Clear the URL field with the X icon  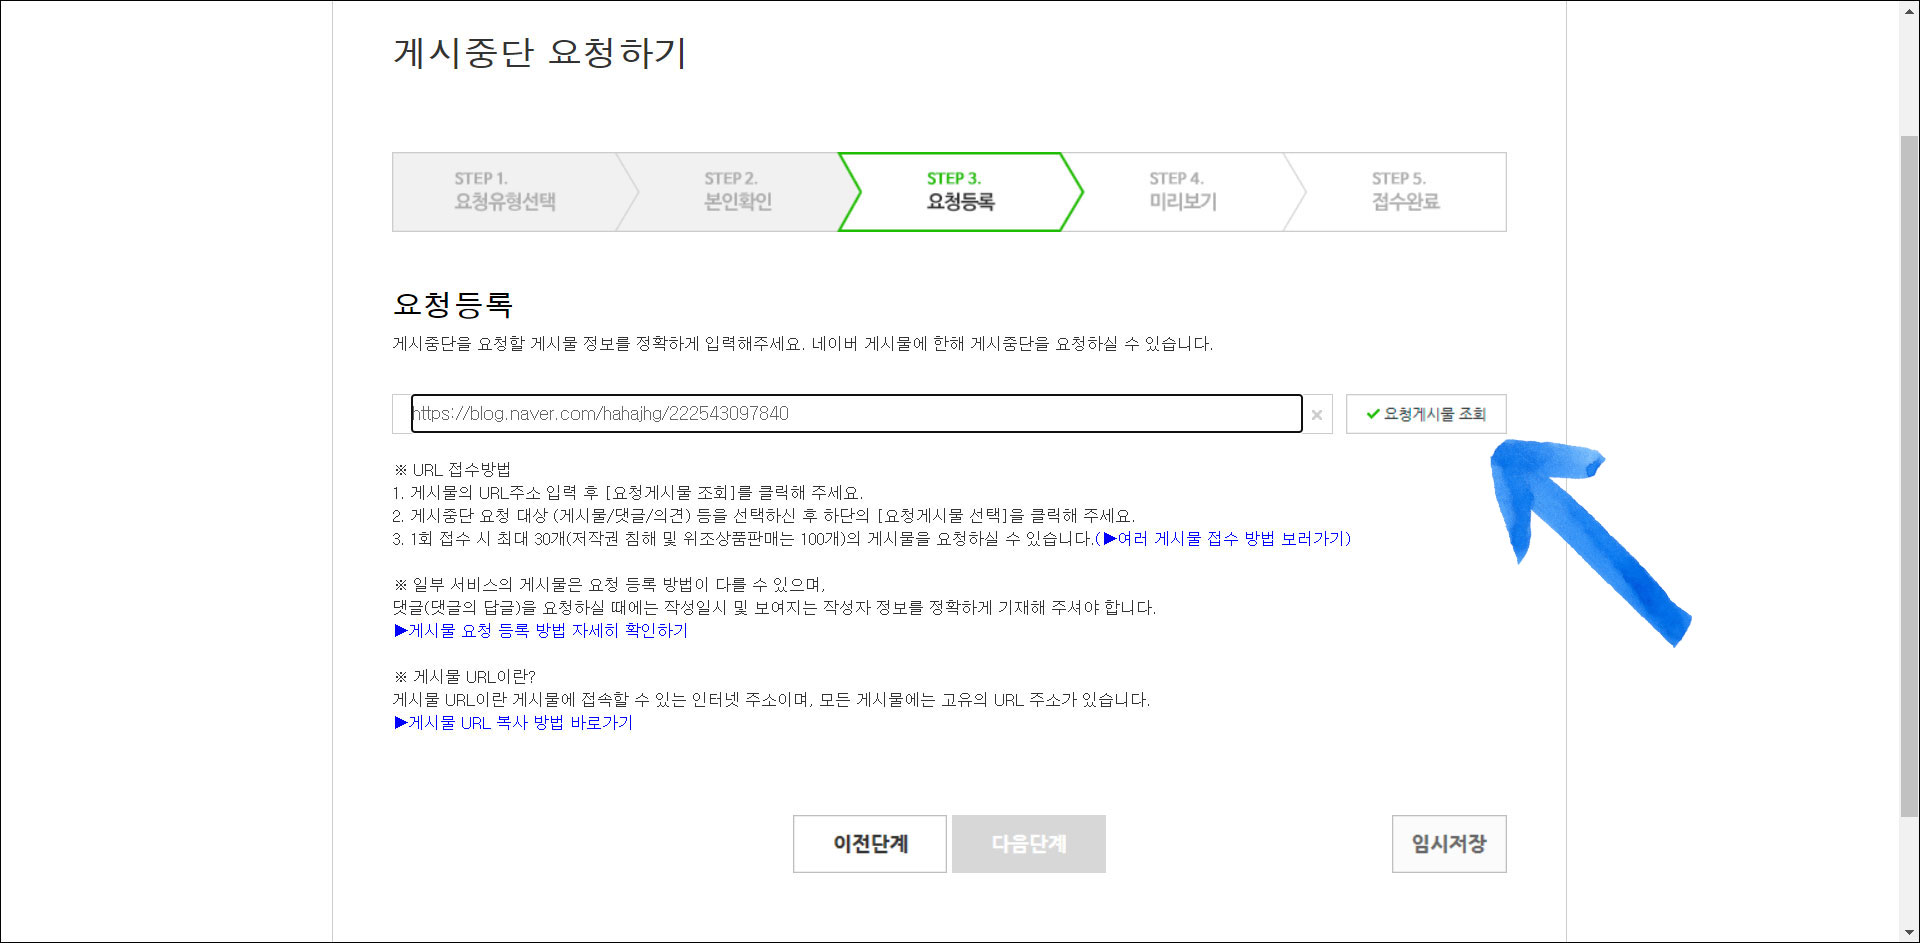tap(1317, 415)
